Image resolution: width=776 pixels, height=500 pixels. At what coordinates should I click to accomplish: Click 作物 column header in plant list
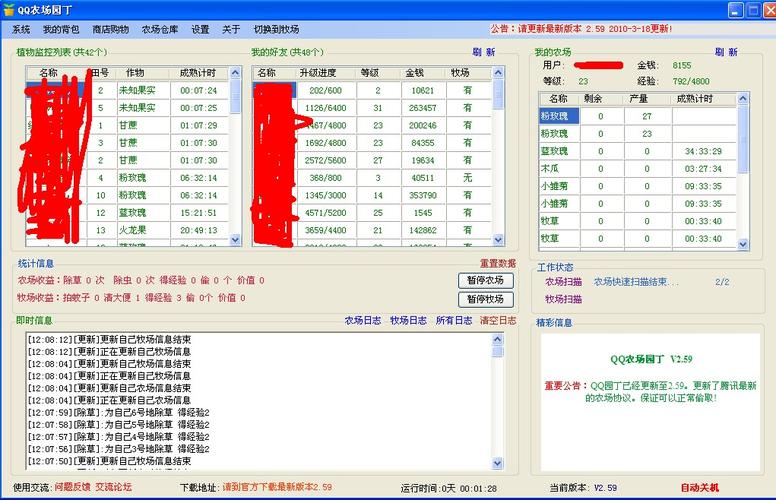[x=143, y=73]
